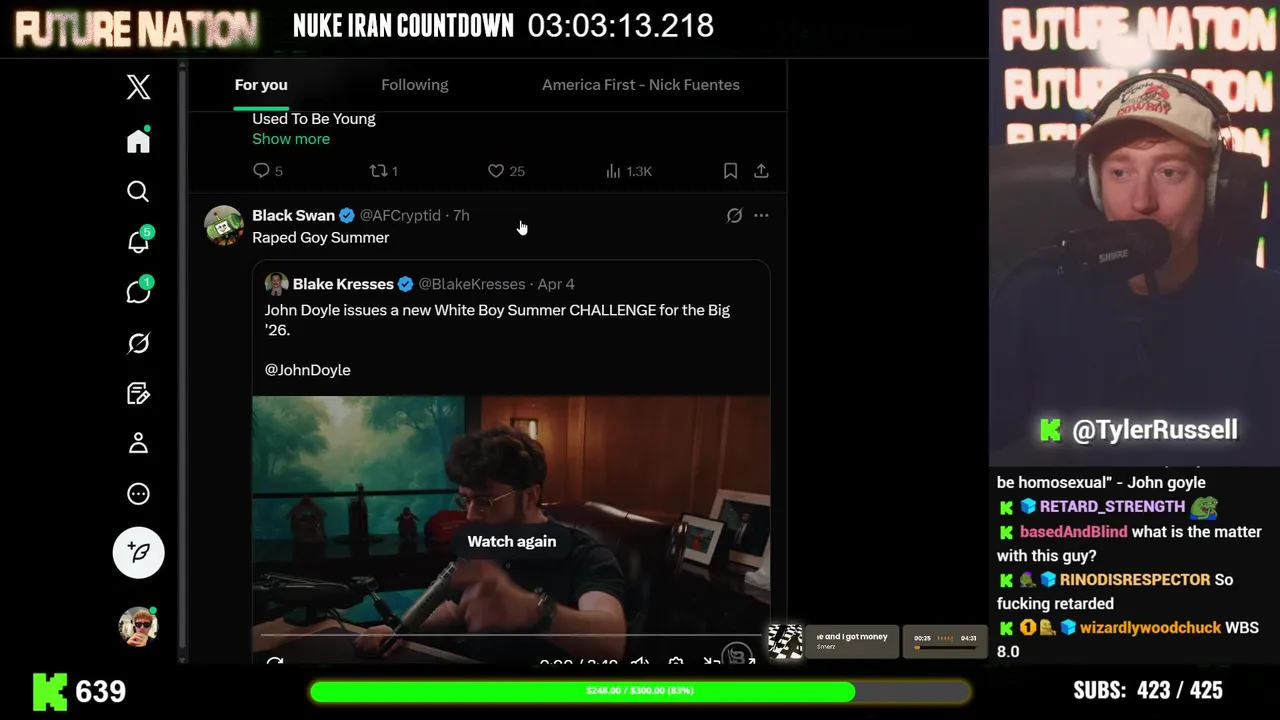Click the SUBS: 423 / 425 counter

(1147, 691)
